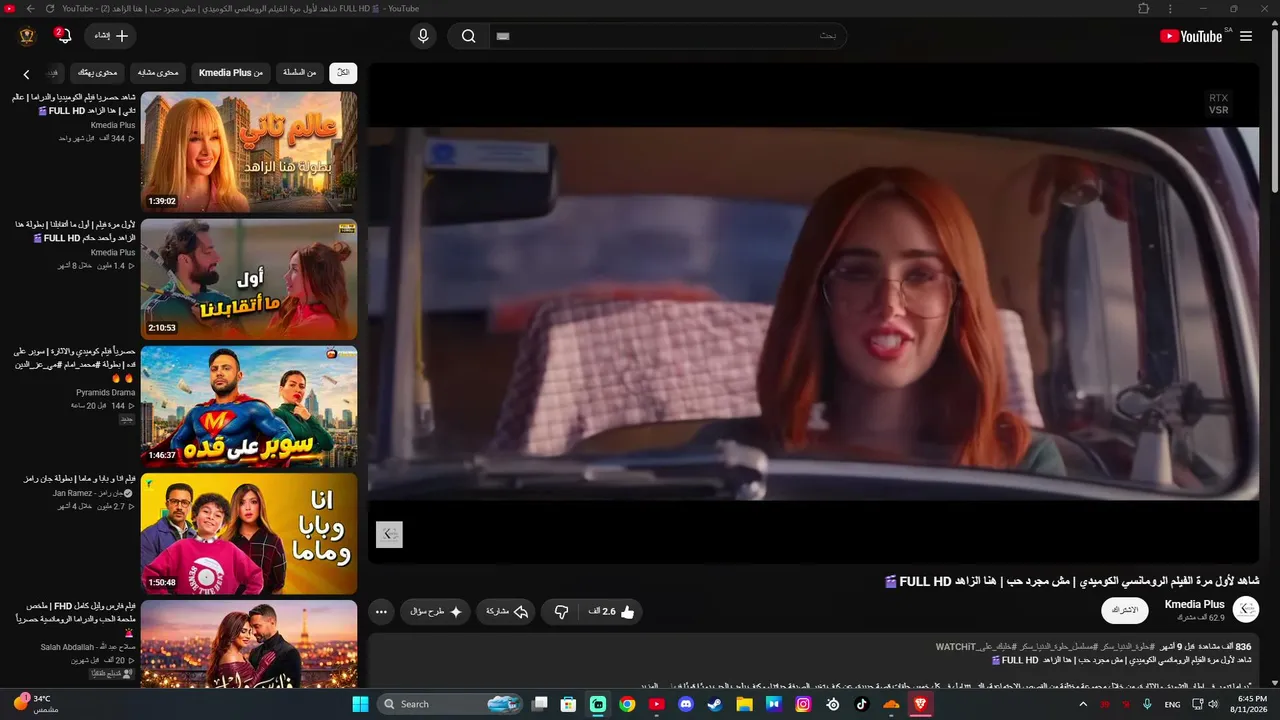
Task: Open the browser extensions puzzle icon
Action: point(1144,8)
